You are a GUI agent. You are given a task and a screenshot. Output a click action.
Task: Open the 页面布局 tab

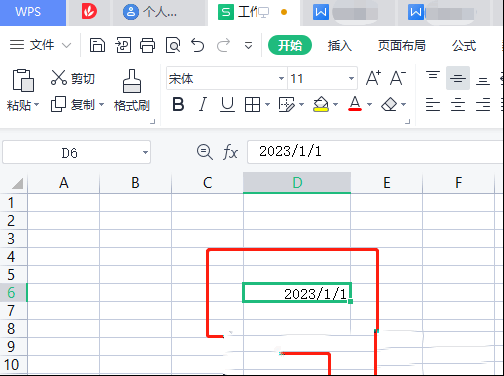pyautogui.click(x=402, y=45)
